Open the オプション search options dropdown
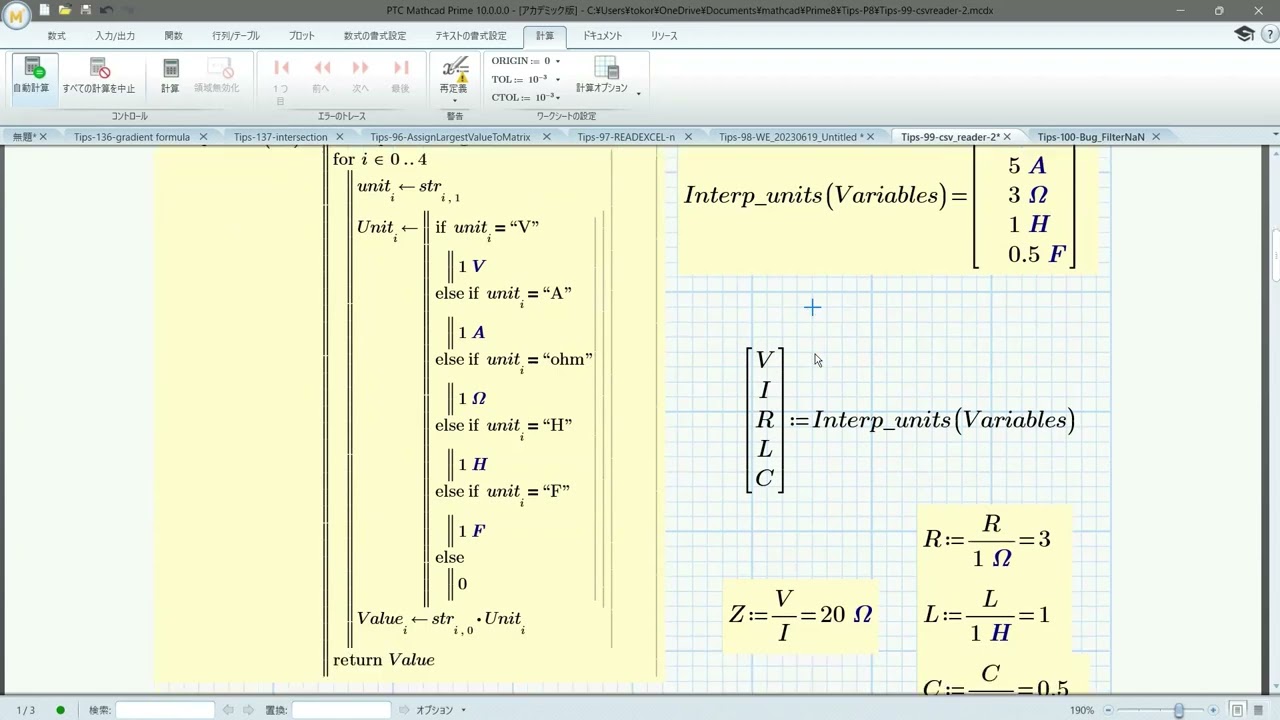 (441, 710)
